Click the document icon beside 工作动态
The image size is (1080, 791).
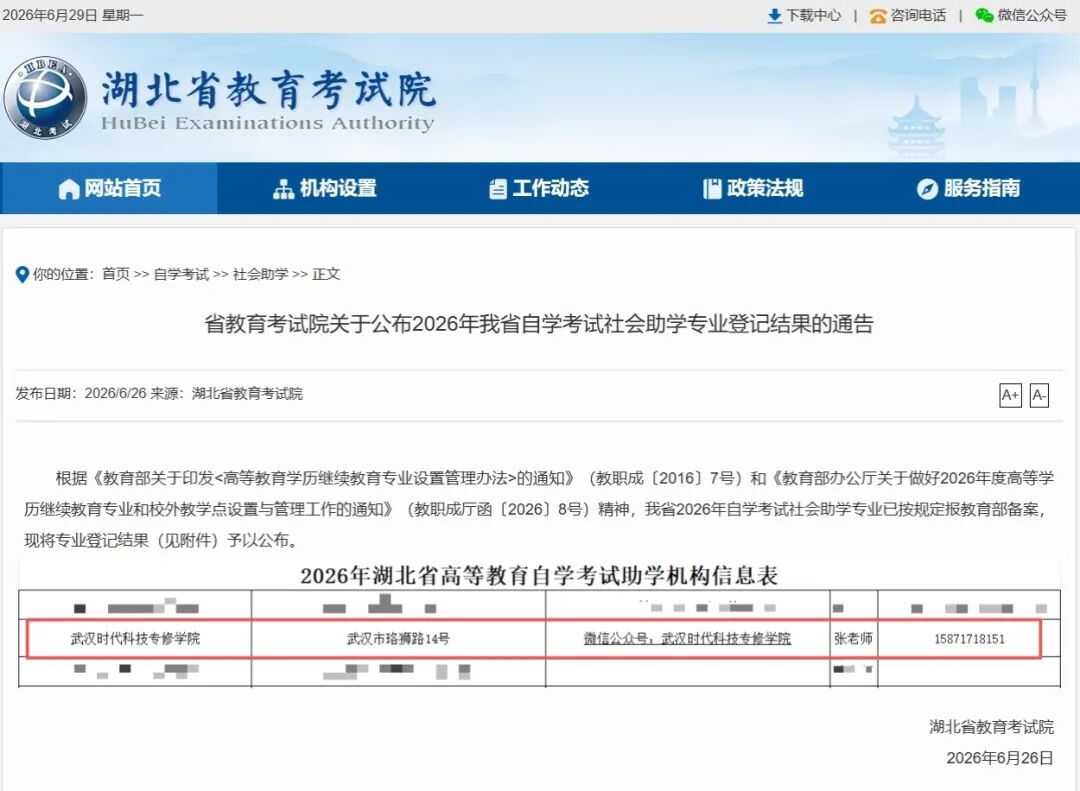pyautogui.click(x=497, y=189)
